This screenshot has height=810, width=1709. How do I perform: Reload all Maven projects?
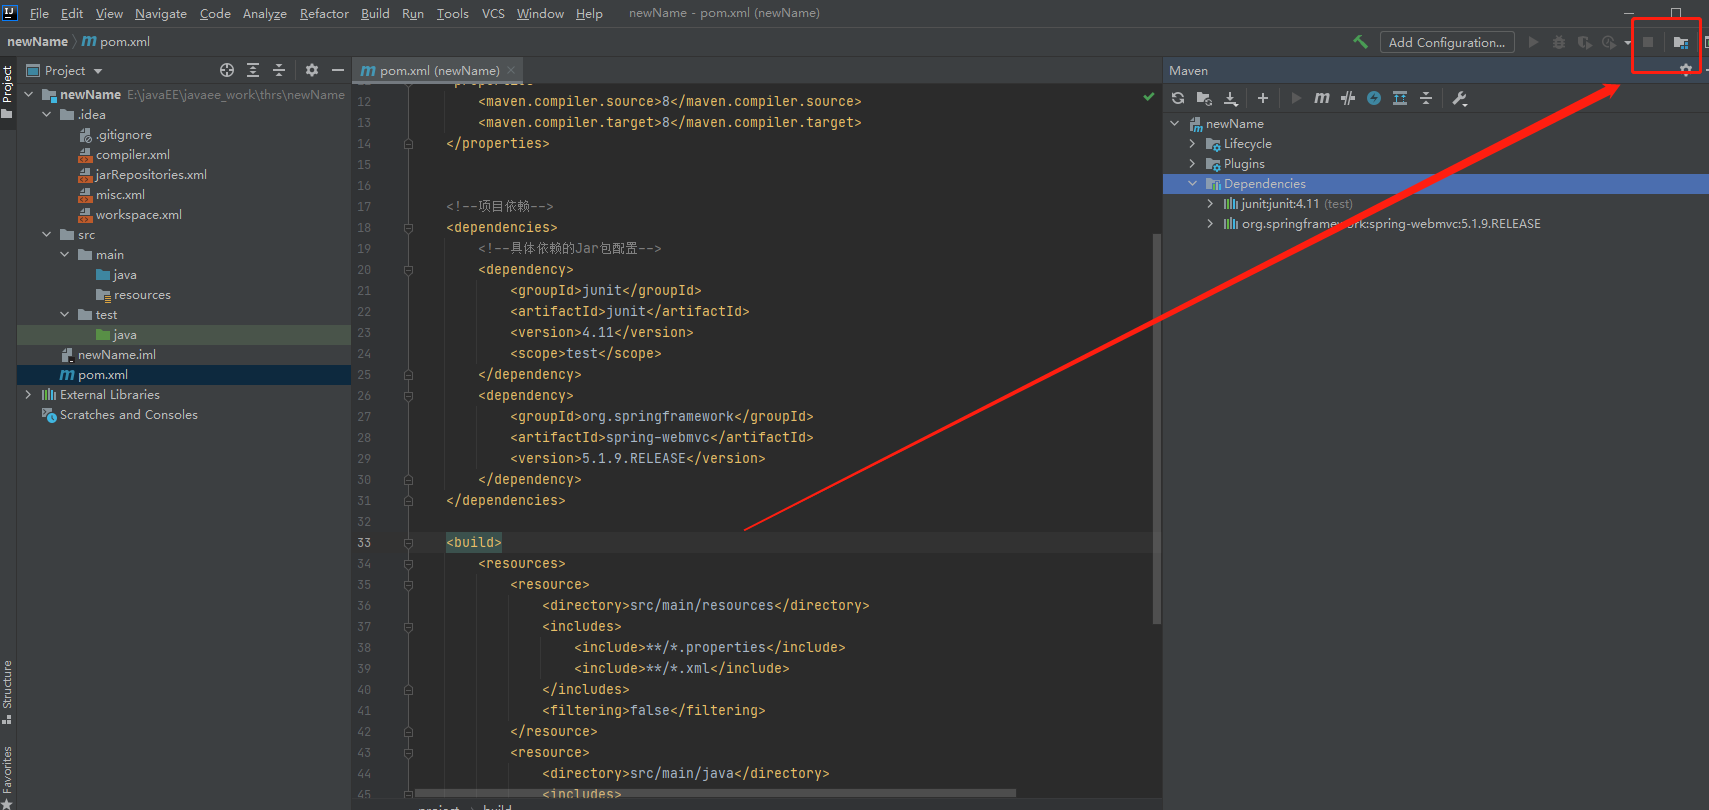click(1178, 98)
